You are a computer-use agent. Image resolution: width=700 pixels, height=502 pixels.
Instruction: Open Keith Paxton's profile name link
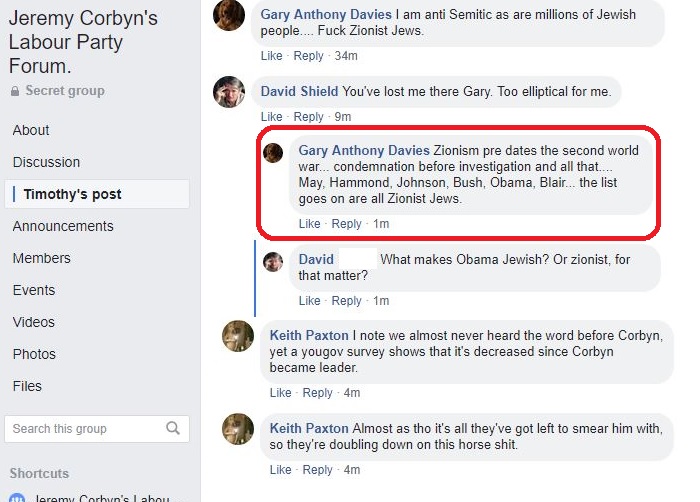[x=309, y=335]
